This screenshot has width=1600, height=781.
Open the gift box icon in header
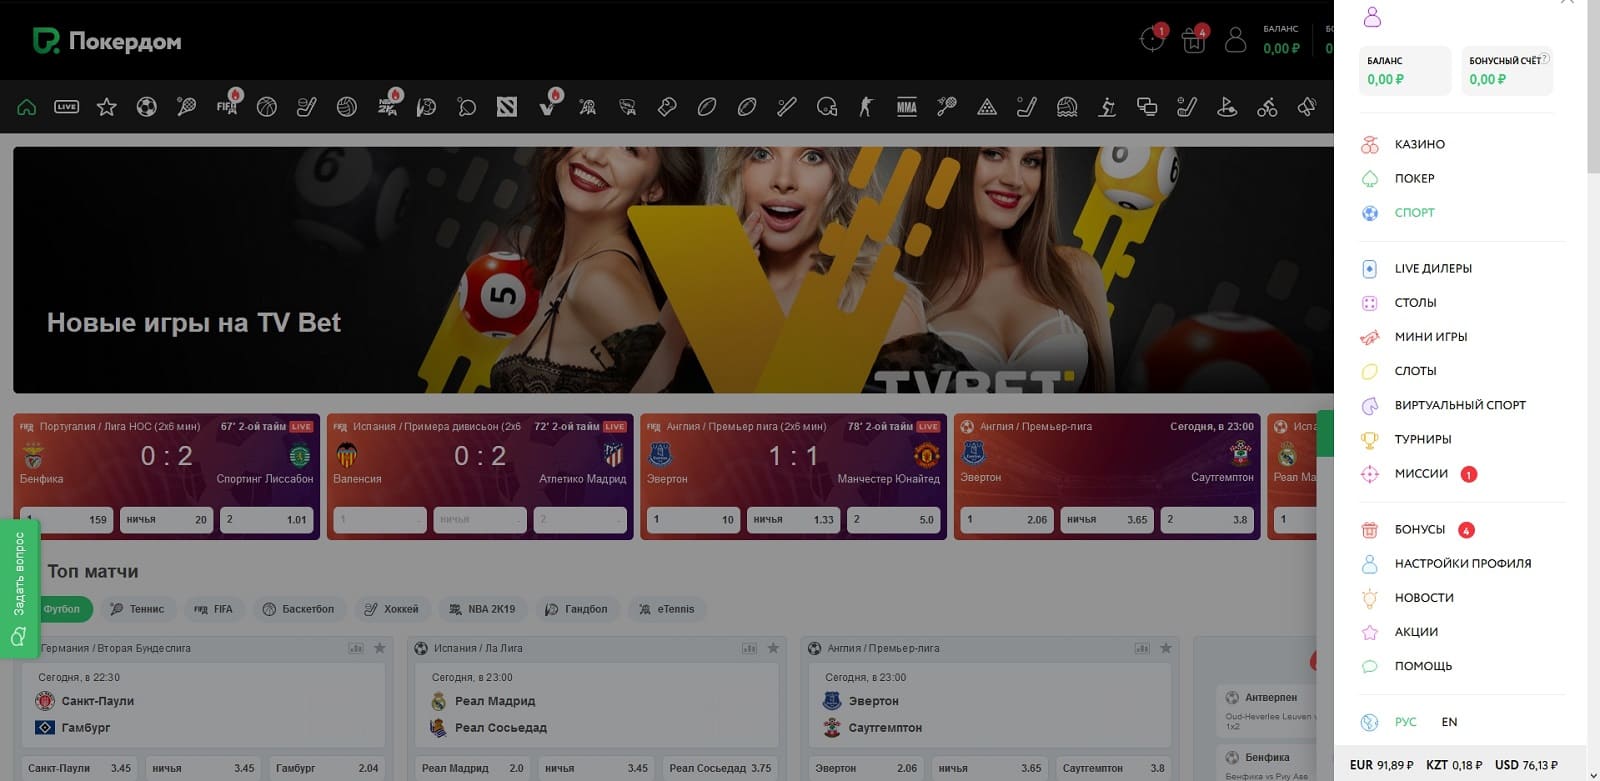point(1193,41)
